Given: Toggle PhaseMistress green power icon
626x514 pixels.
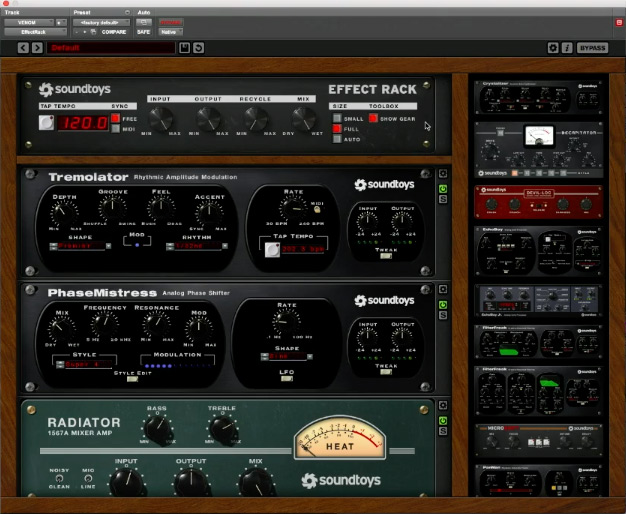Looking at the screenshot, I should [x=443, y=305].
